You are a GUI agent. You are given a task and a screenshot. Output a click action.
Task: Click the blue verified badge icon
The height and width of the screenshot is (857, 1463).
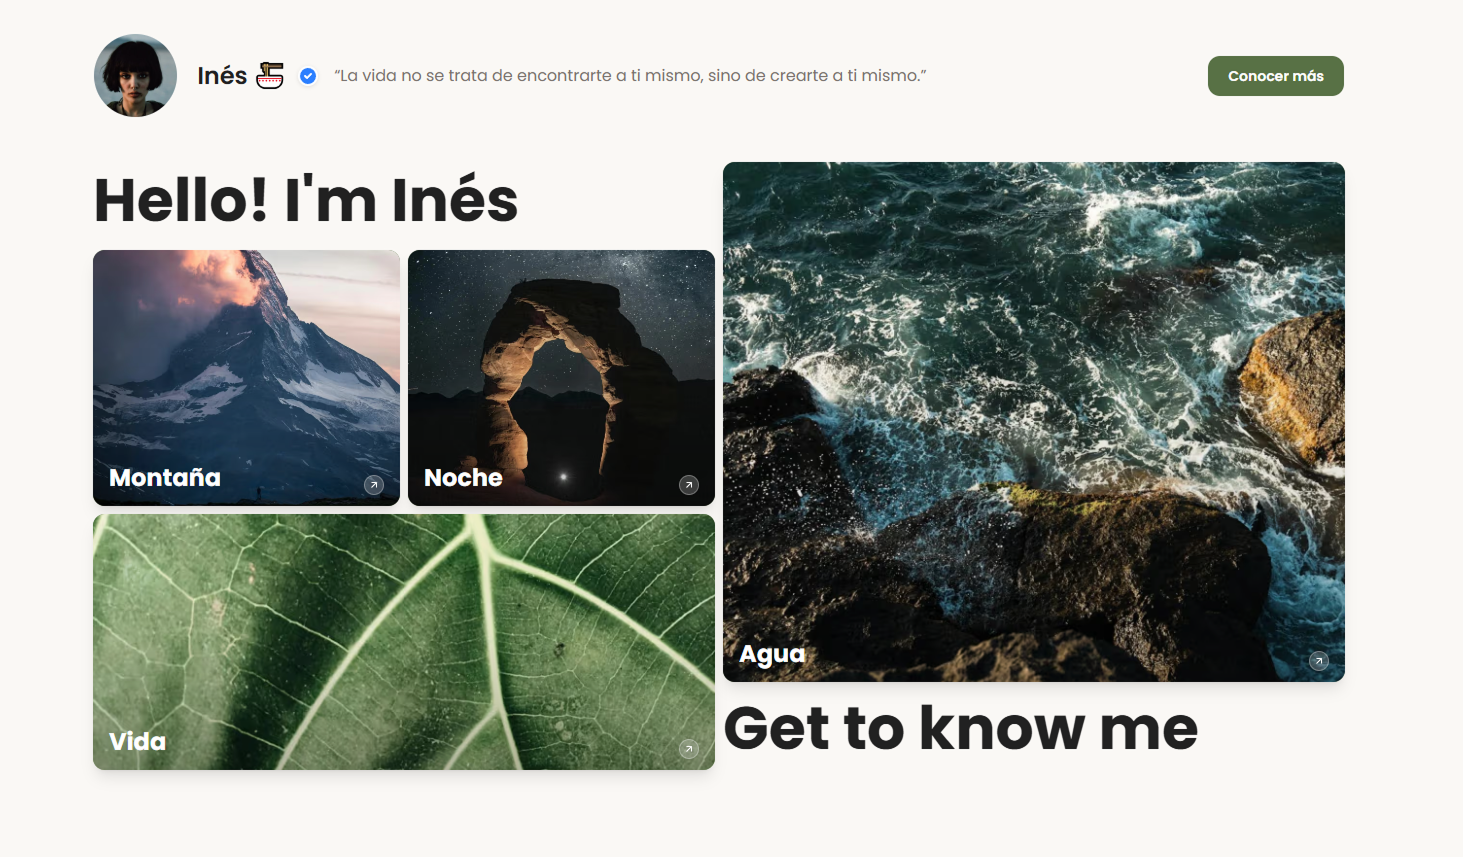coord(308,76)
